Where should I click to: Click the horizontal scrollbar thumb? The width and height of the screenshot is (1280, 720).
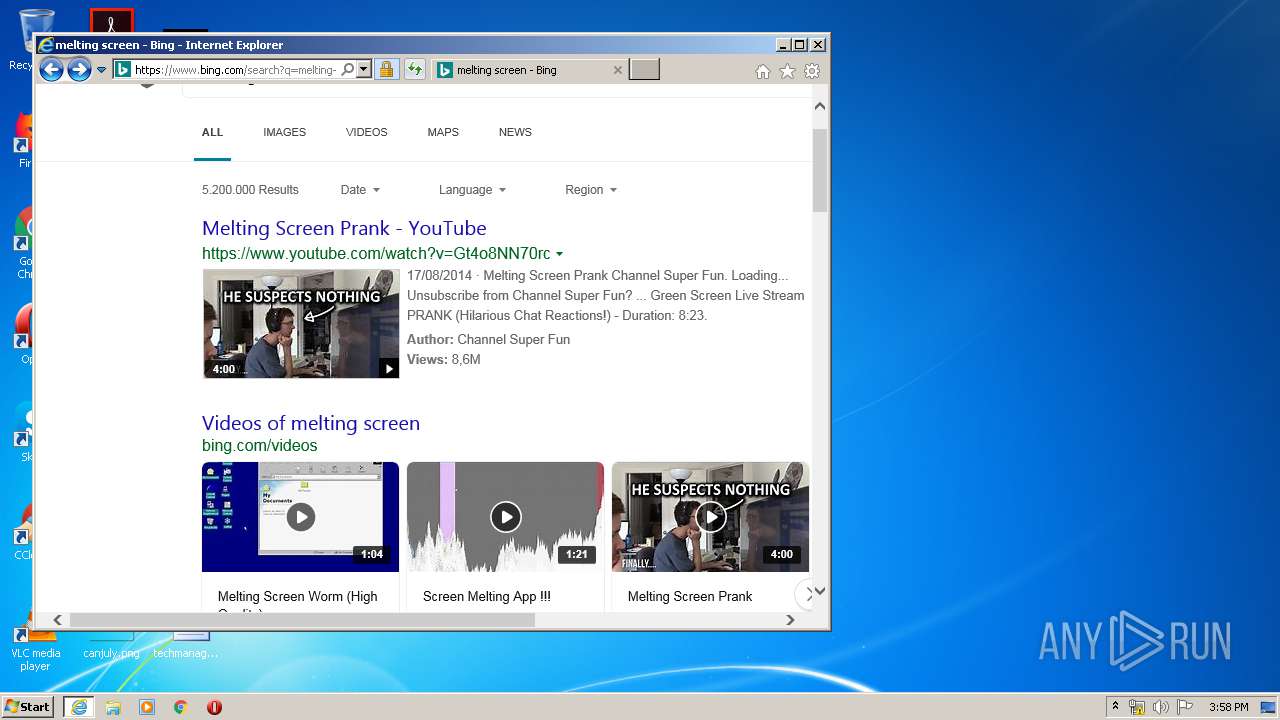(x=302, y=620)
